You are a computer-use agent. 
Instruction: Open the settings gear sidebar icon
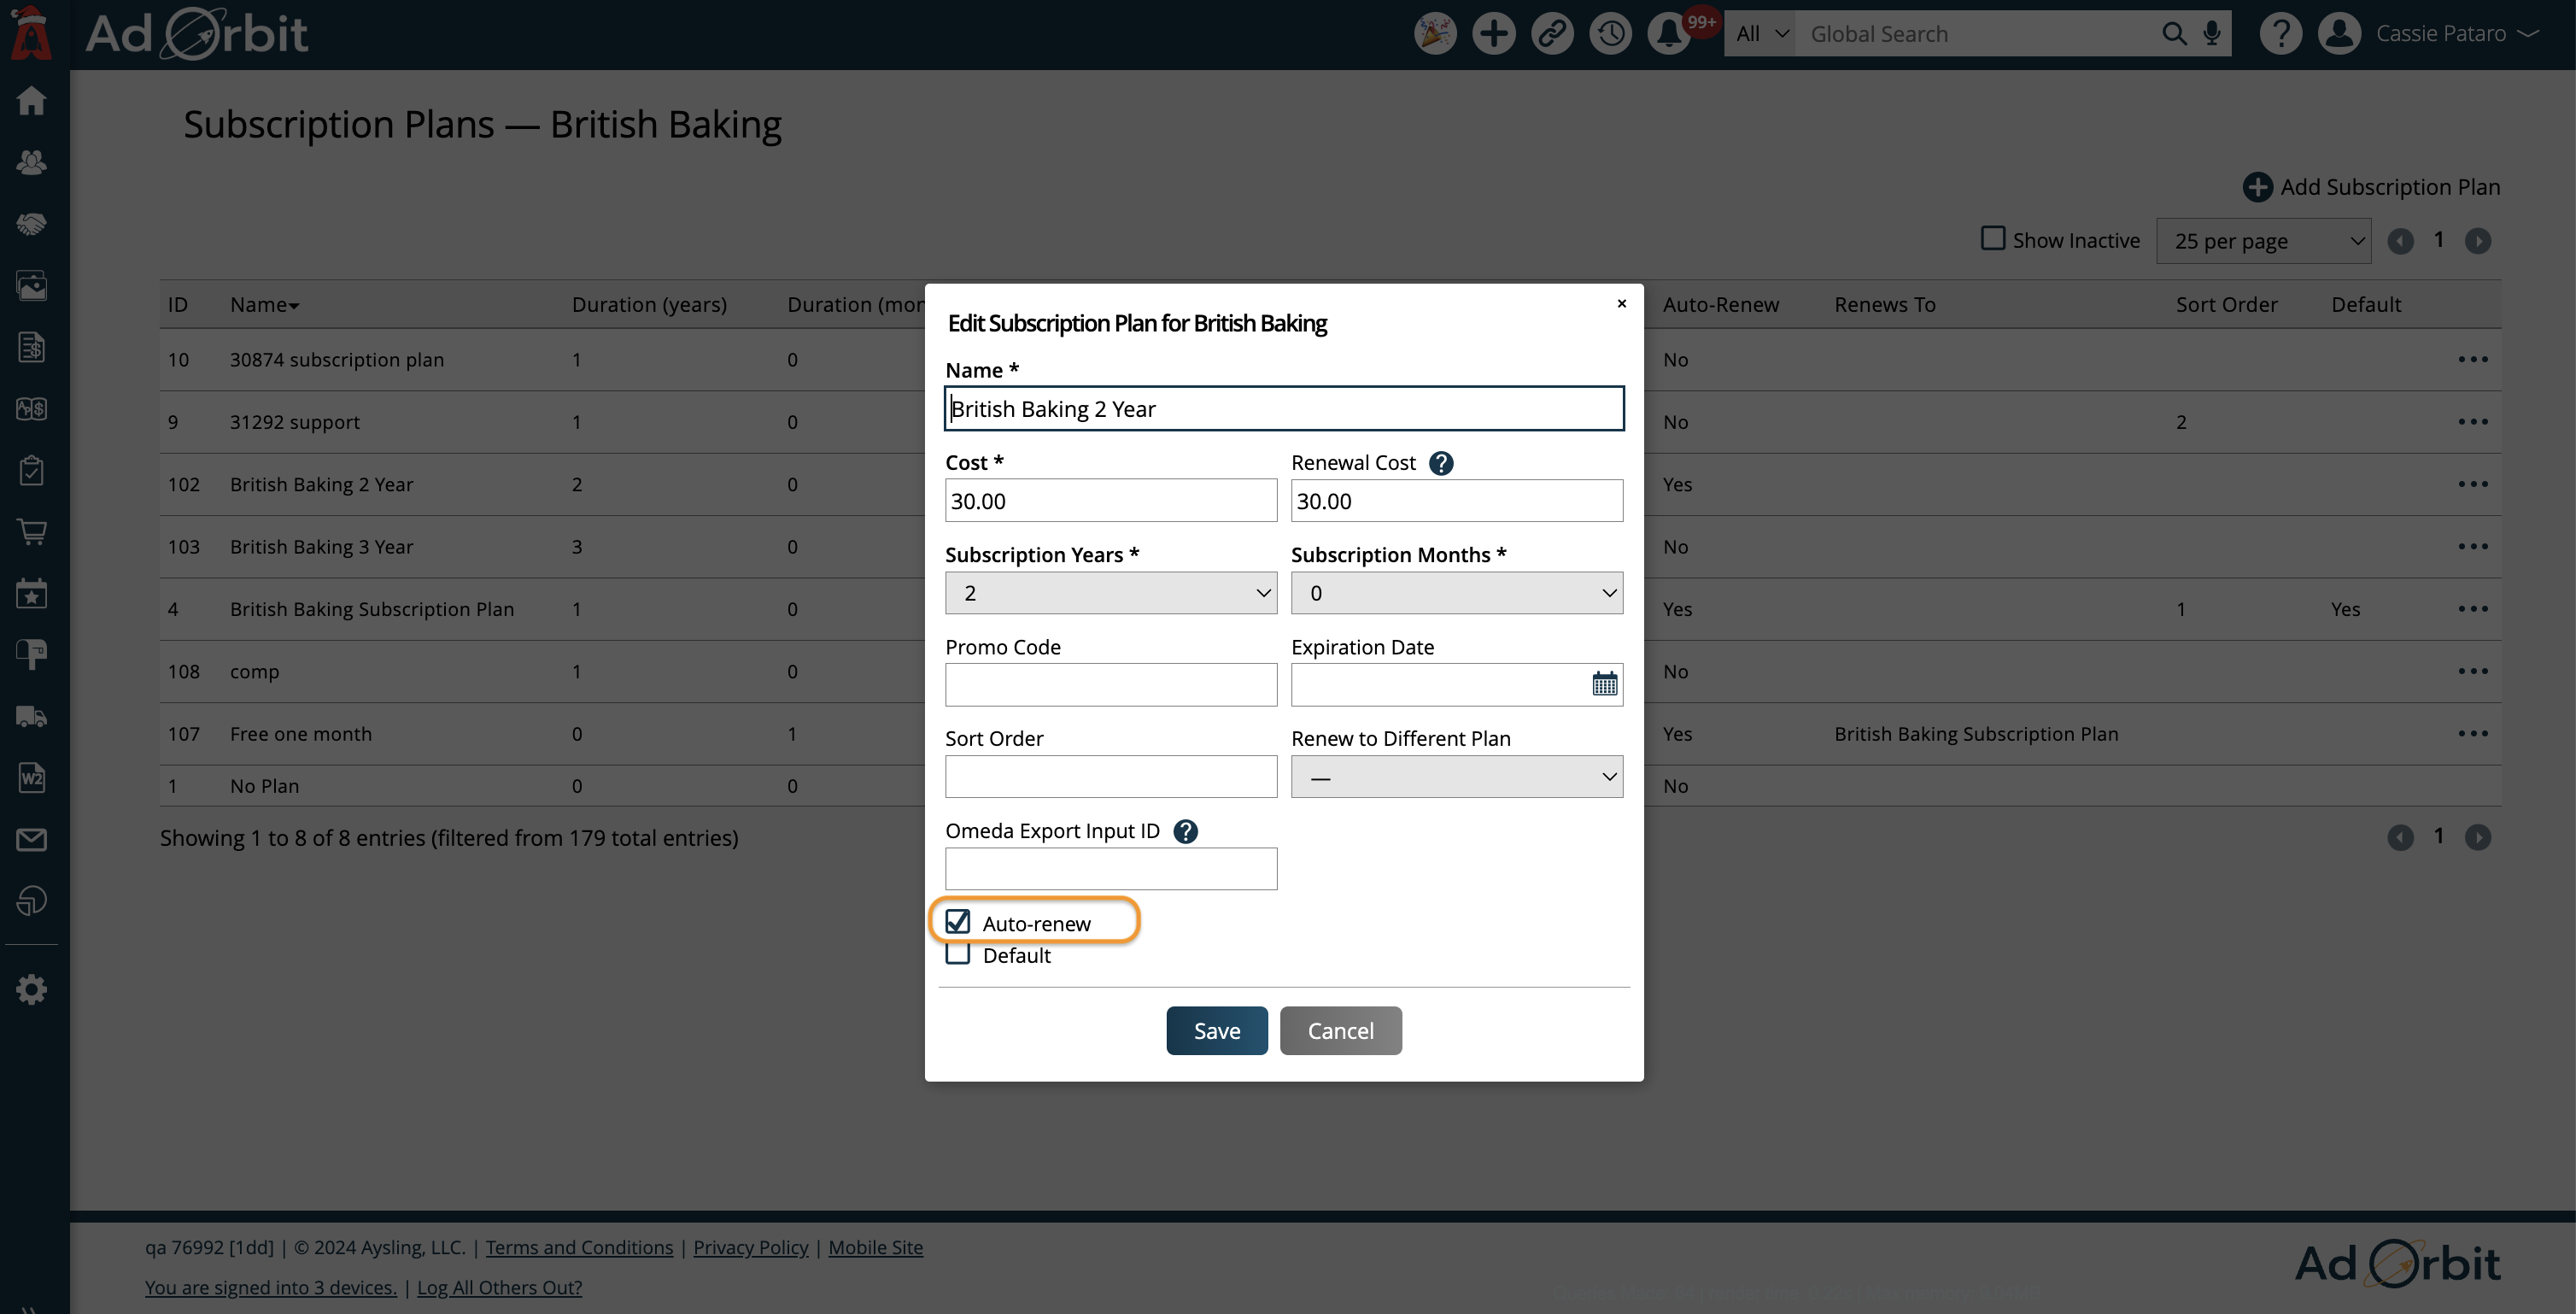31,990
